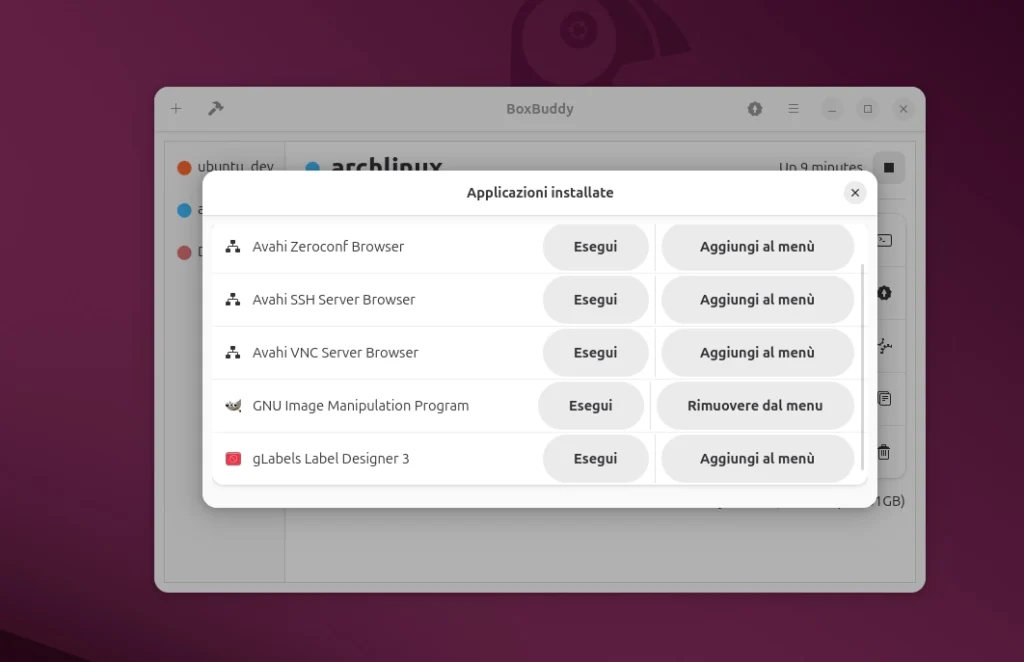Remove GIMP from menu with Rimuovere dal menu
Image resolution: width=1024 pixels, height=662 pixels.
click(755, 406)
